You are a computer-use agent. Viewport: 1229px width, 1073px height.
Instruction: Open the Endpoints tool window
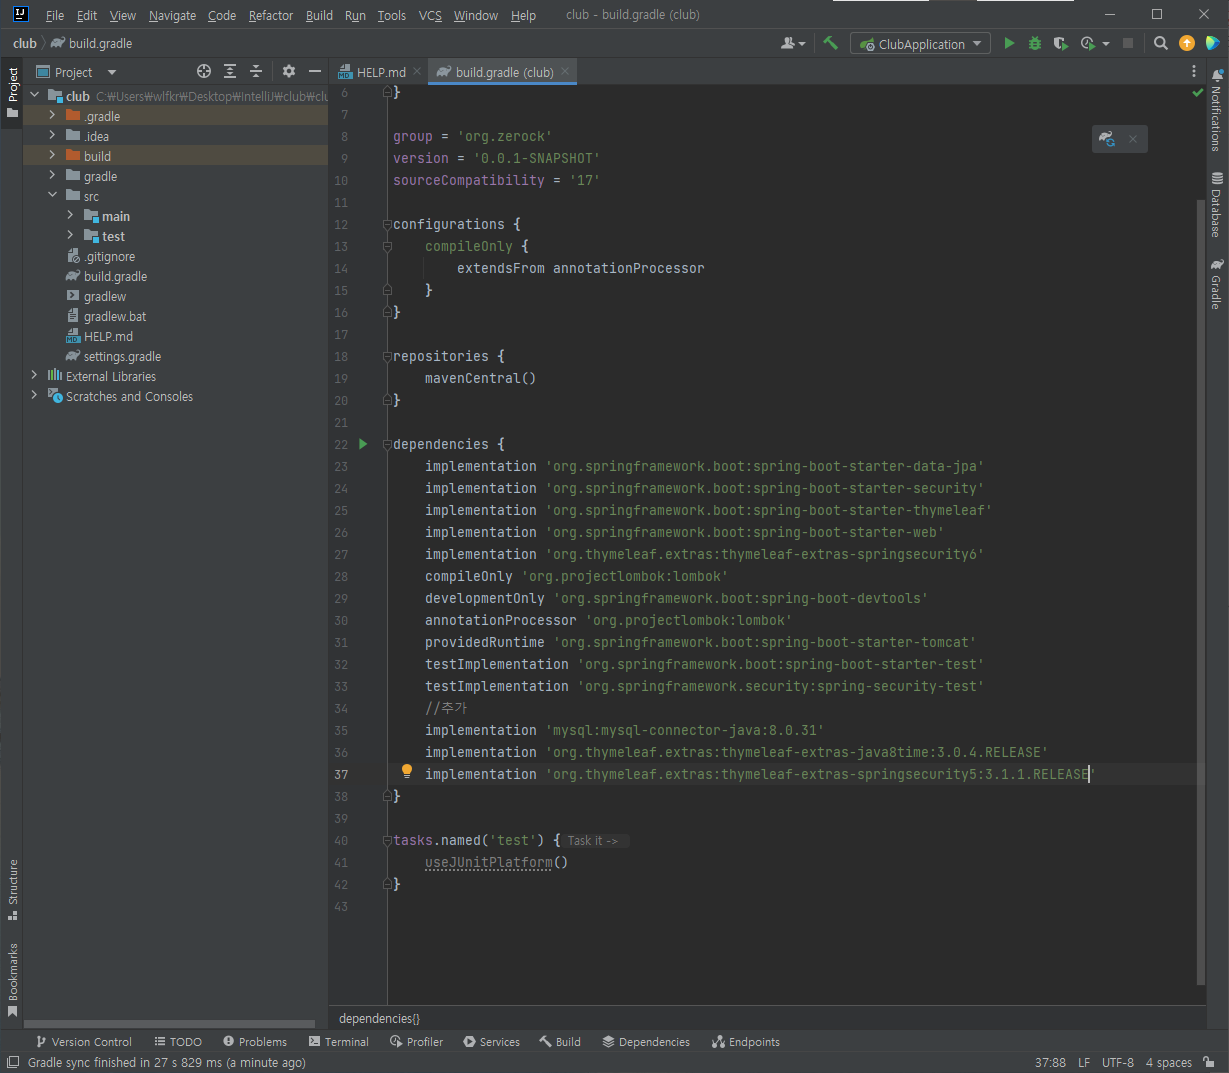[746, 1042]
